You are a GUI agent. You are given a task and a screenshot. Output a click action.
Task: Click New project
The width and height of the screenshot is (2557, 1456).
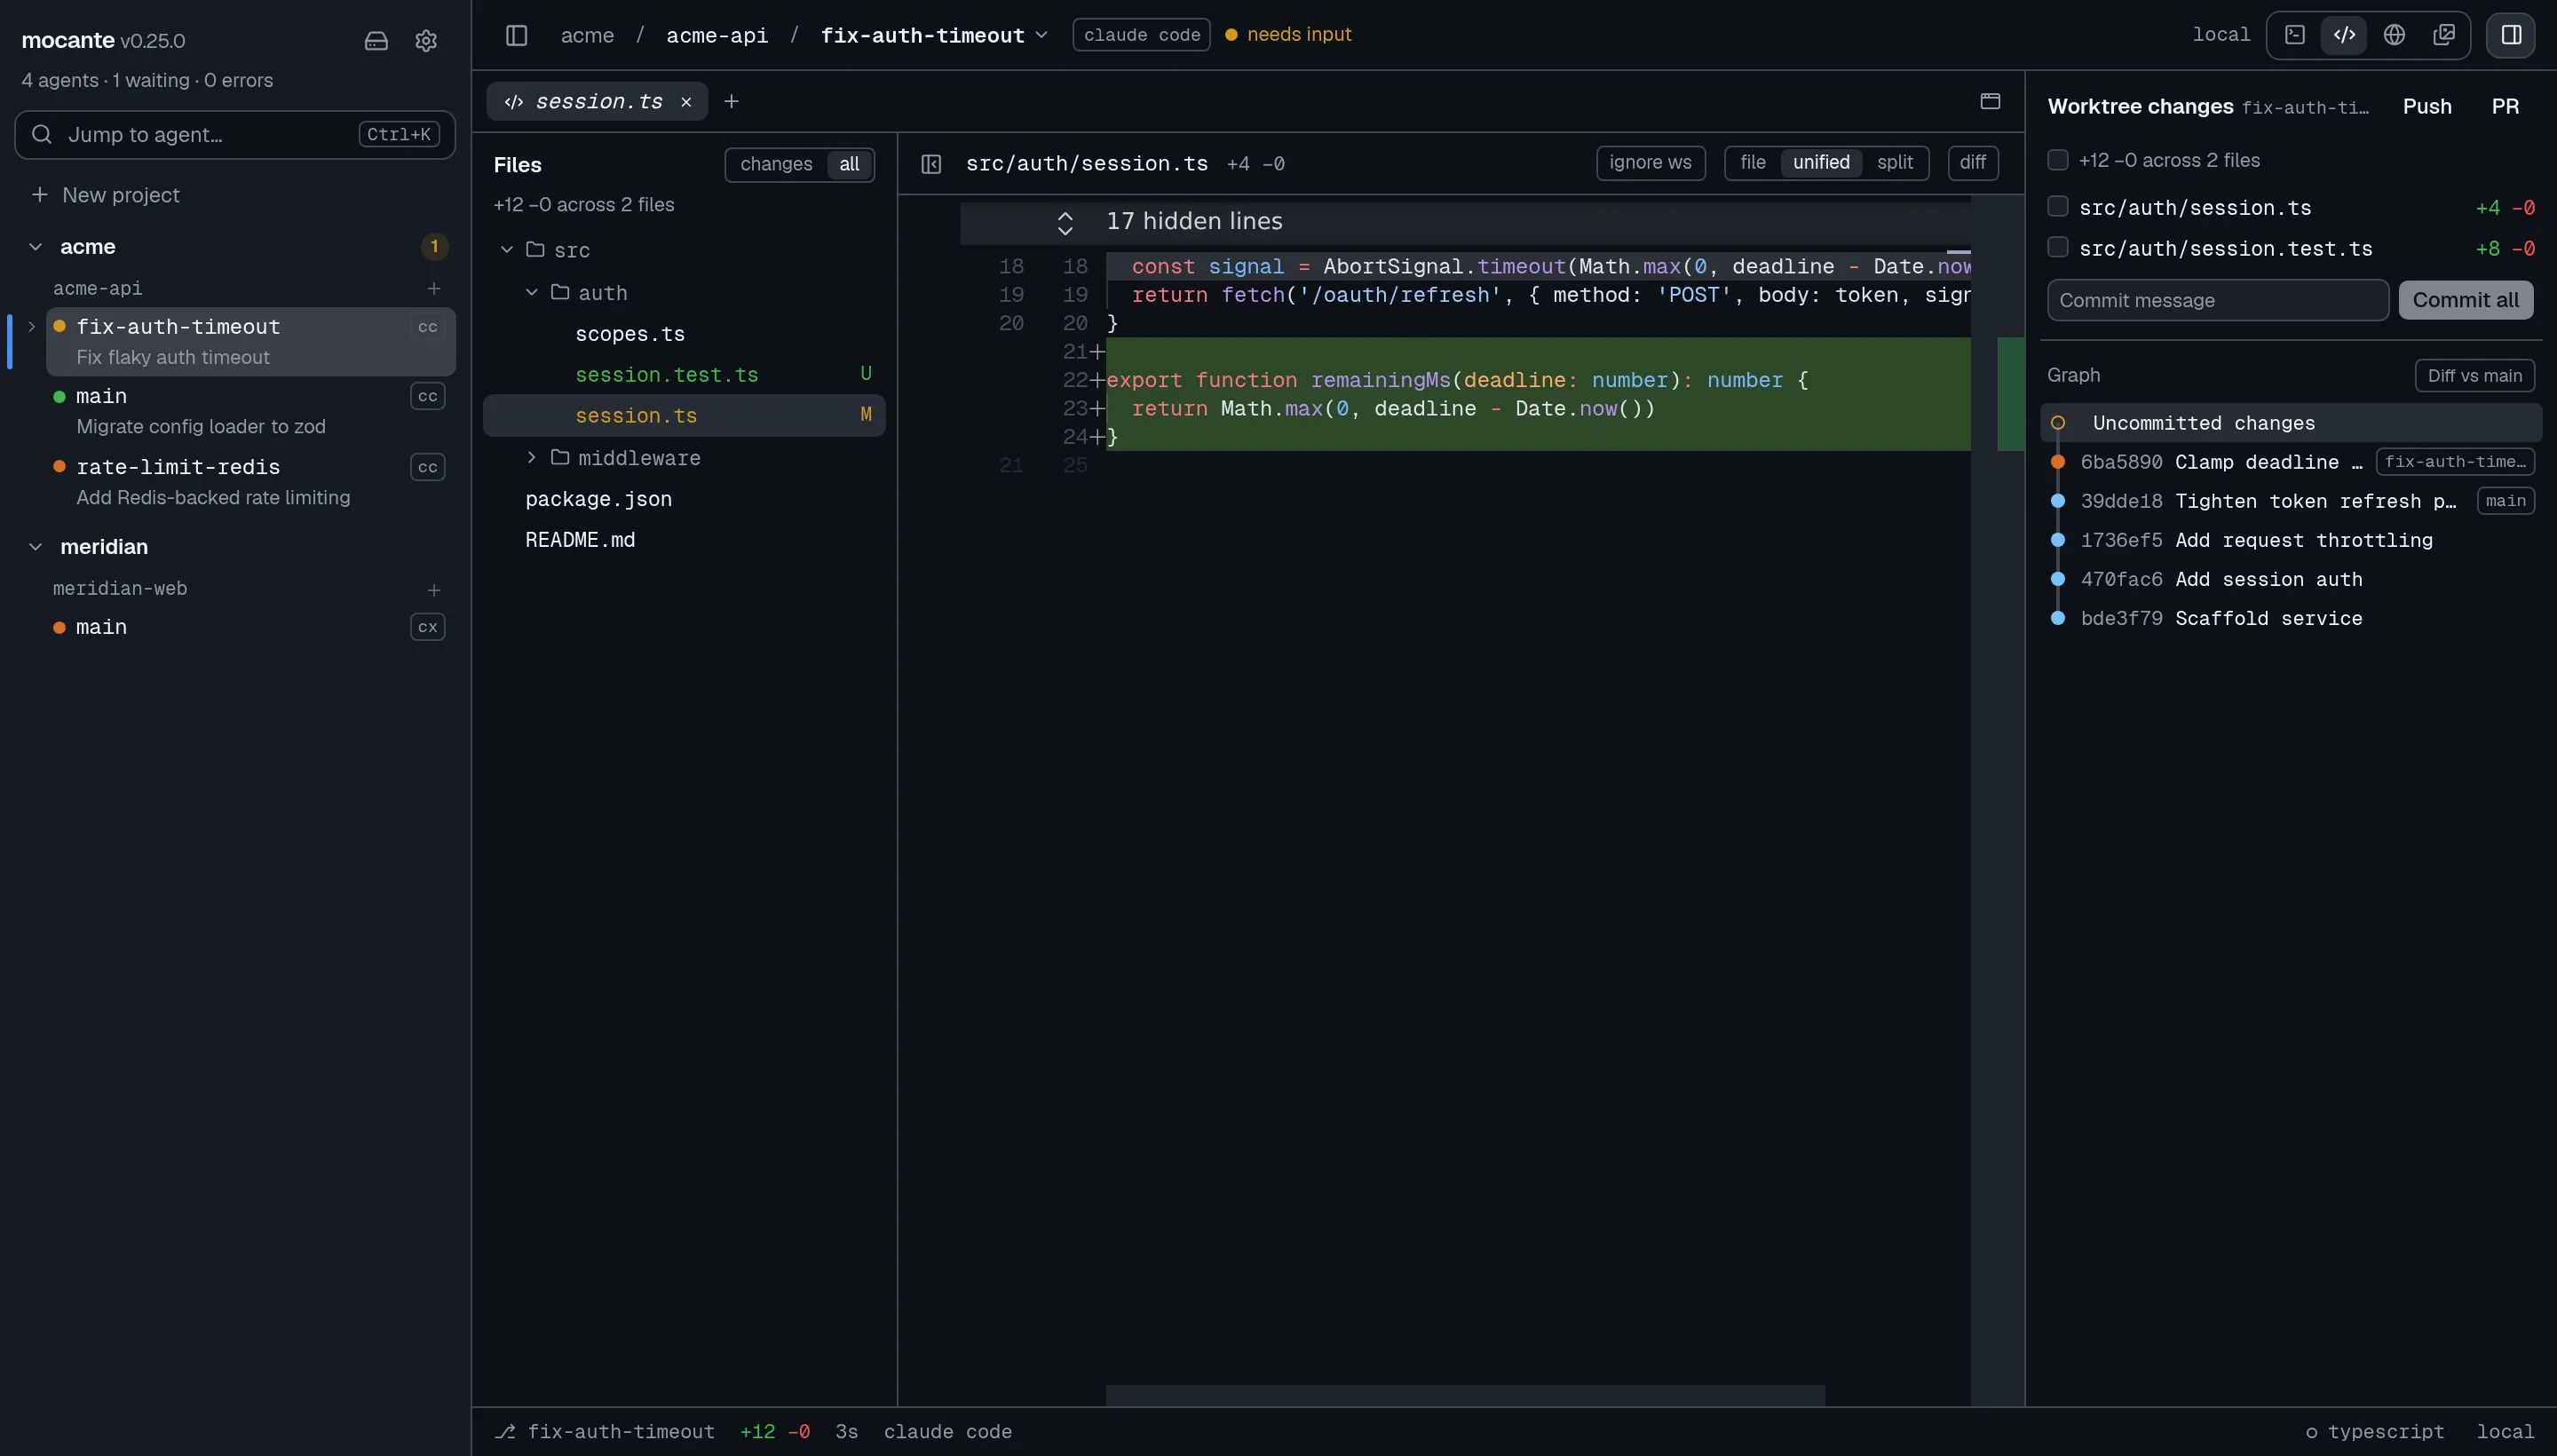120,194
